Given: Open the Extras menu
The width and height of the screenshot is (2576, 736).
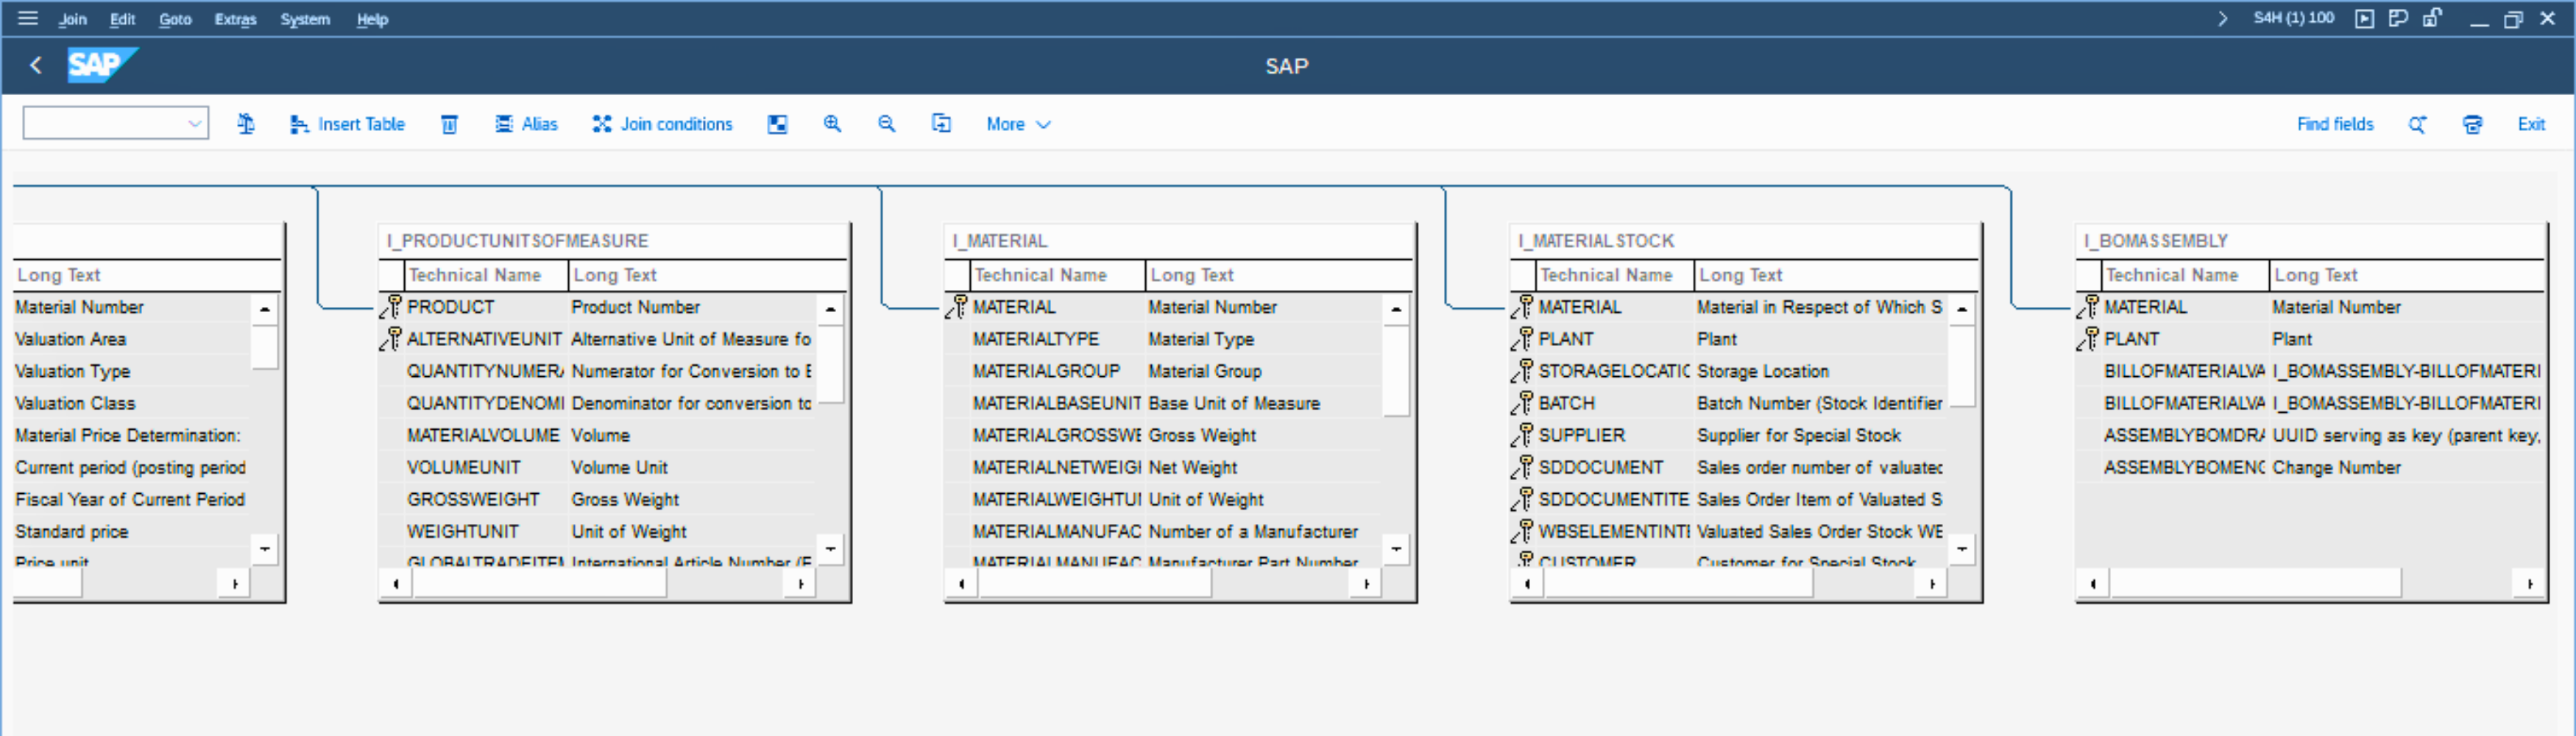Looking at the screenshot, I should (x=235, y=19).
